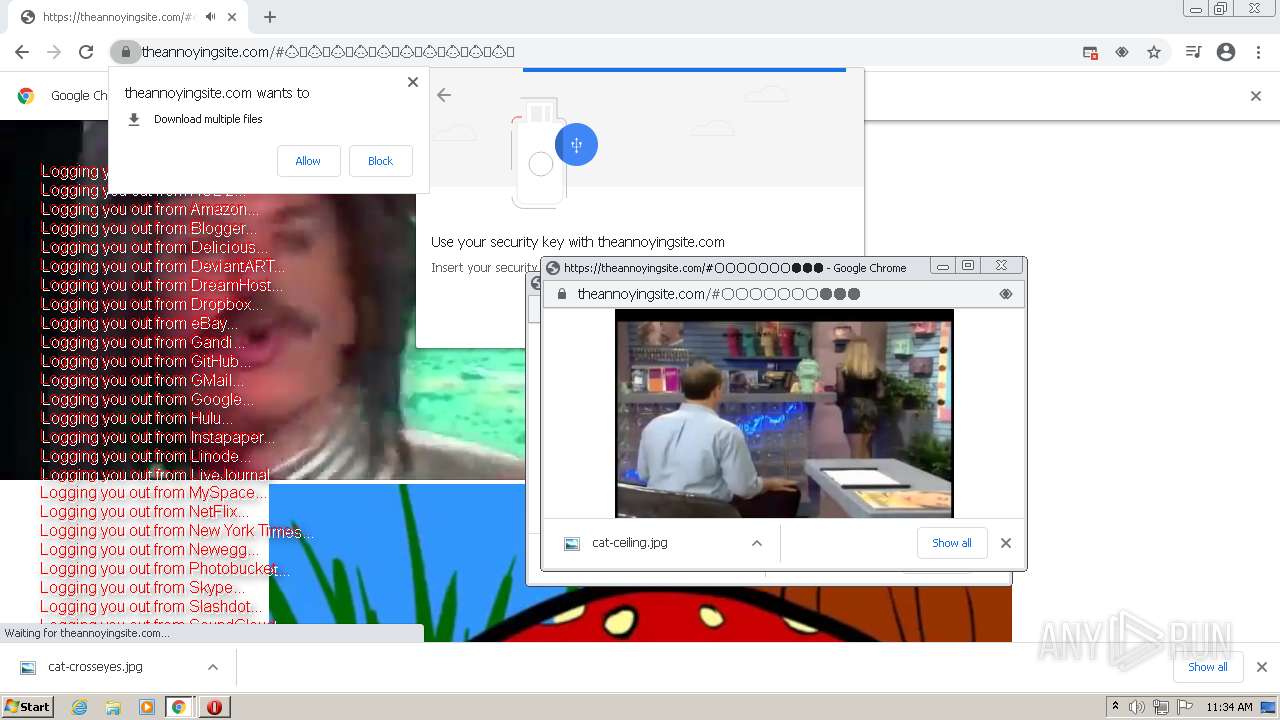Allow multiple file downloads
The height and width of the screenshot is (720, 1280).
308,161
